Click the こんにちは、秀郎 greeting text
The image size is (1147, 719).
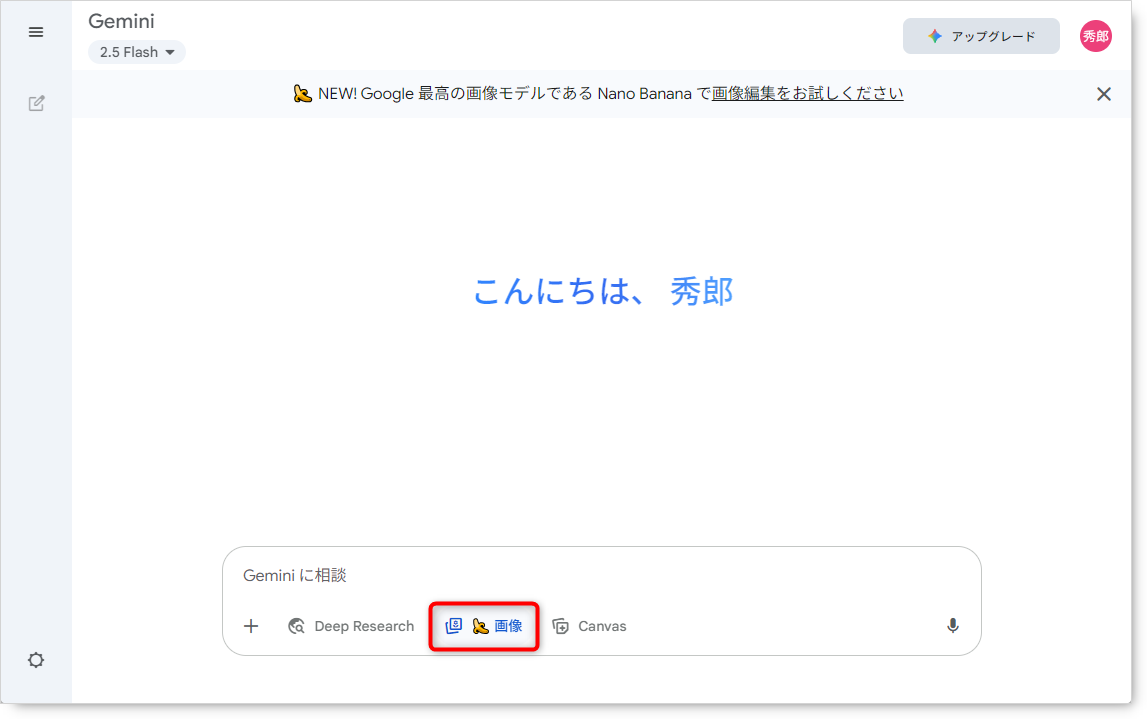(x=603, y=291)
